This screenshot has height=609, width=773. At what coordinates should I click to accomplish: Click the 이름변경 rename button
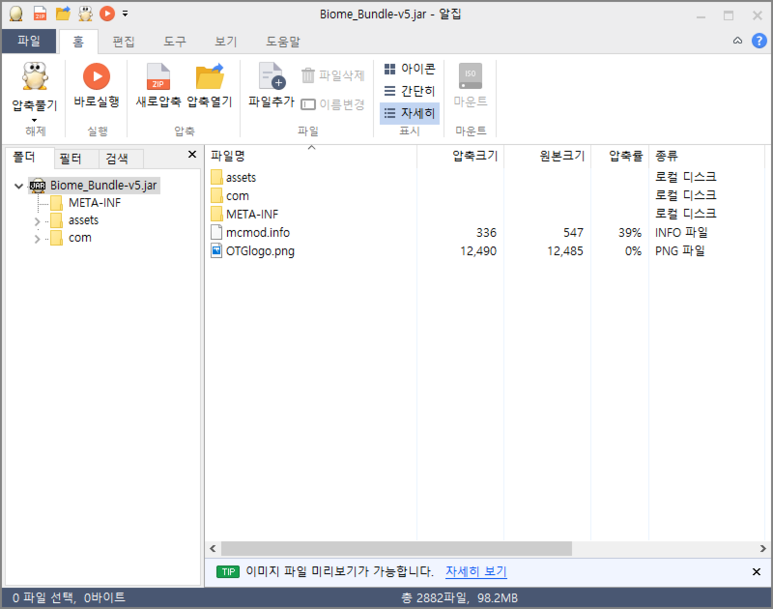(333, 104)
